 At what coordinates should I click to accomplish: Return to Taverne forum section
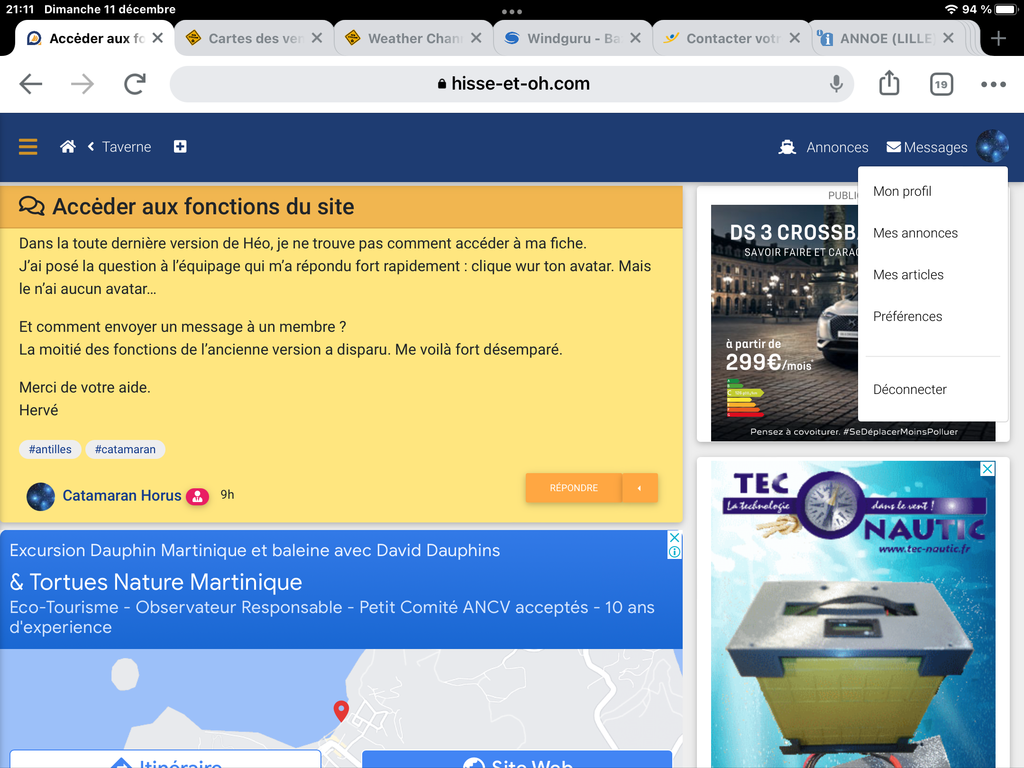point(126,147)
